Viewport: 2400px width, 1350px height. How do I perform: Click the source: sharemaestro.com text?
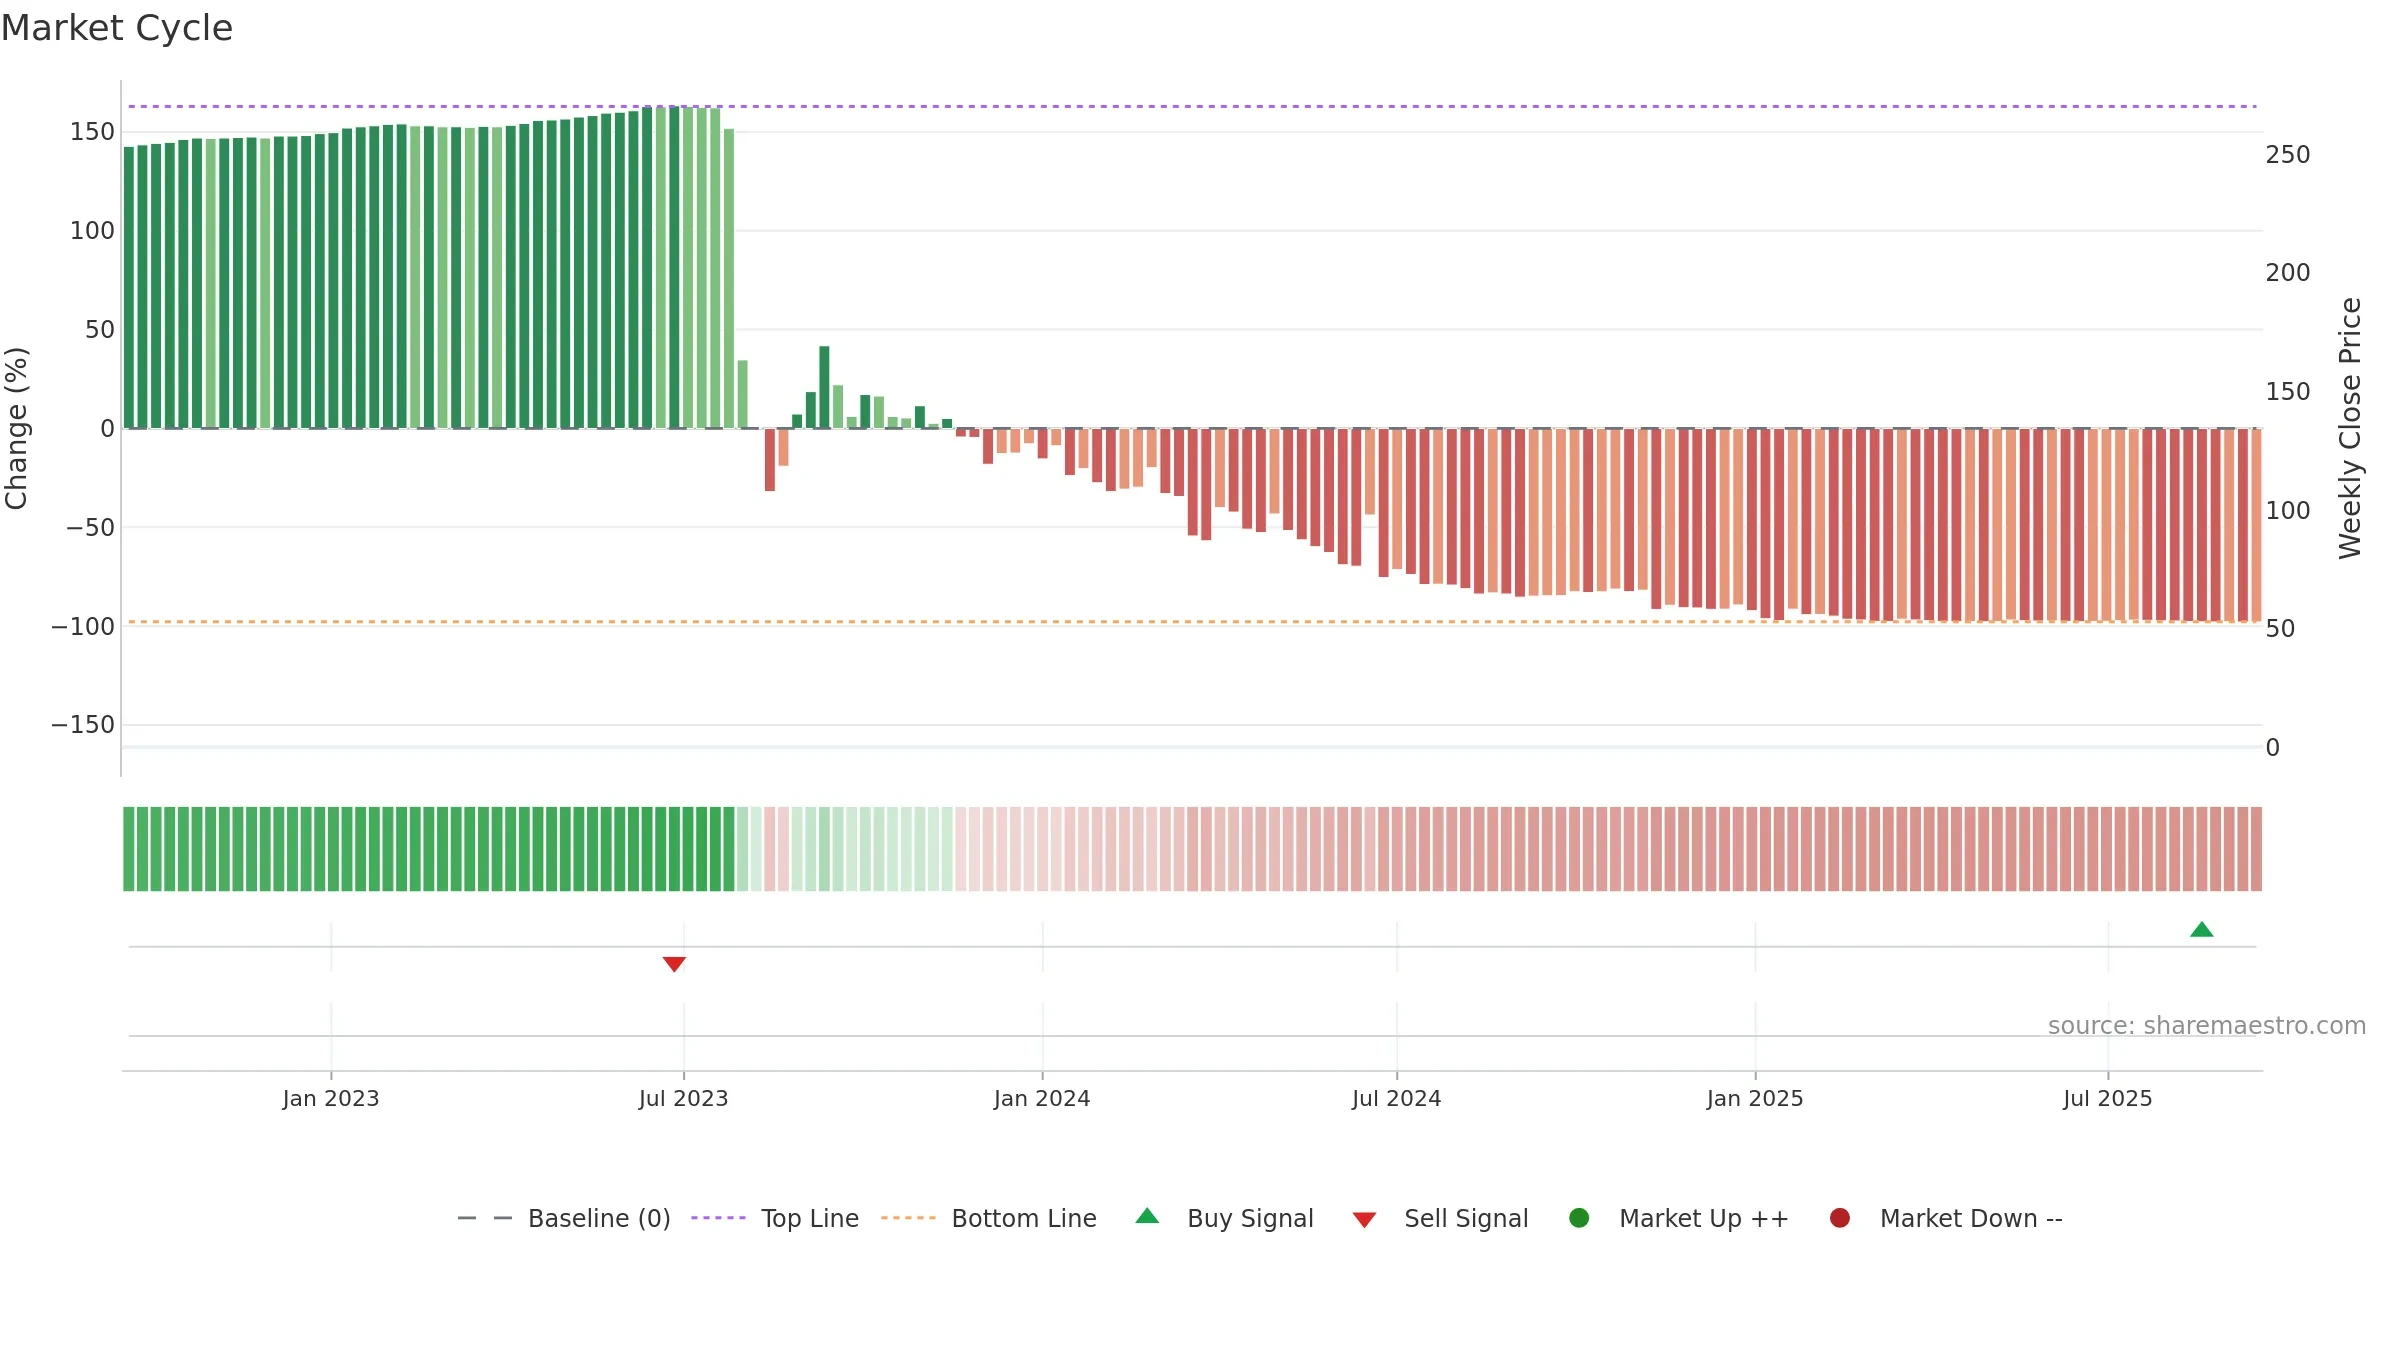[2207, 1026]
